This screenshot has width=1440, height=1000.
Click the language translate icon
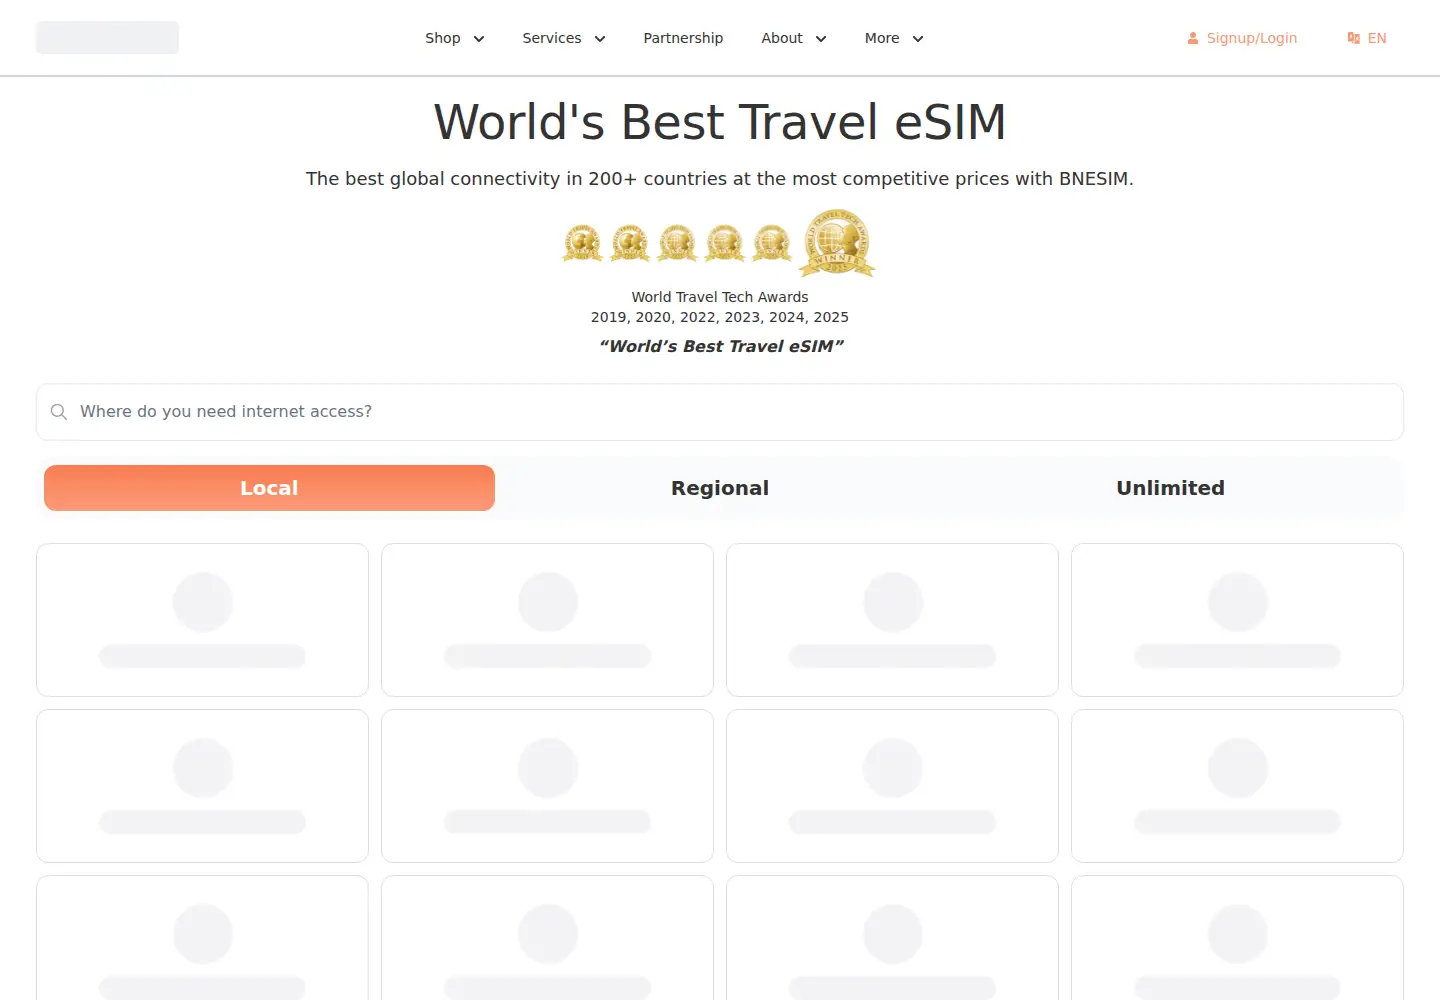[x=1354, y=38]
